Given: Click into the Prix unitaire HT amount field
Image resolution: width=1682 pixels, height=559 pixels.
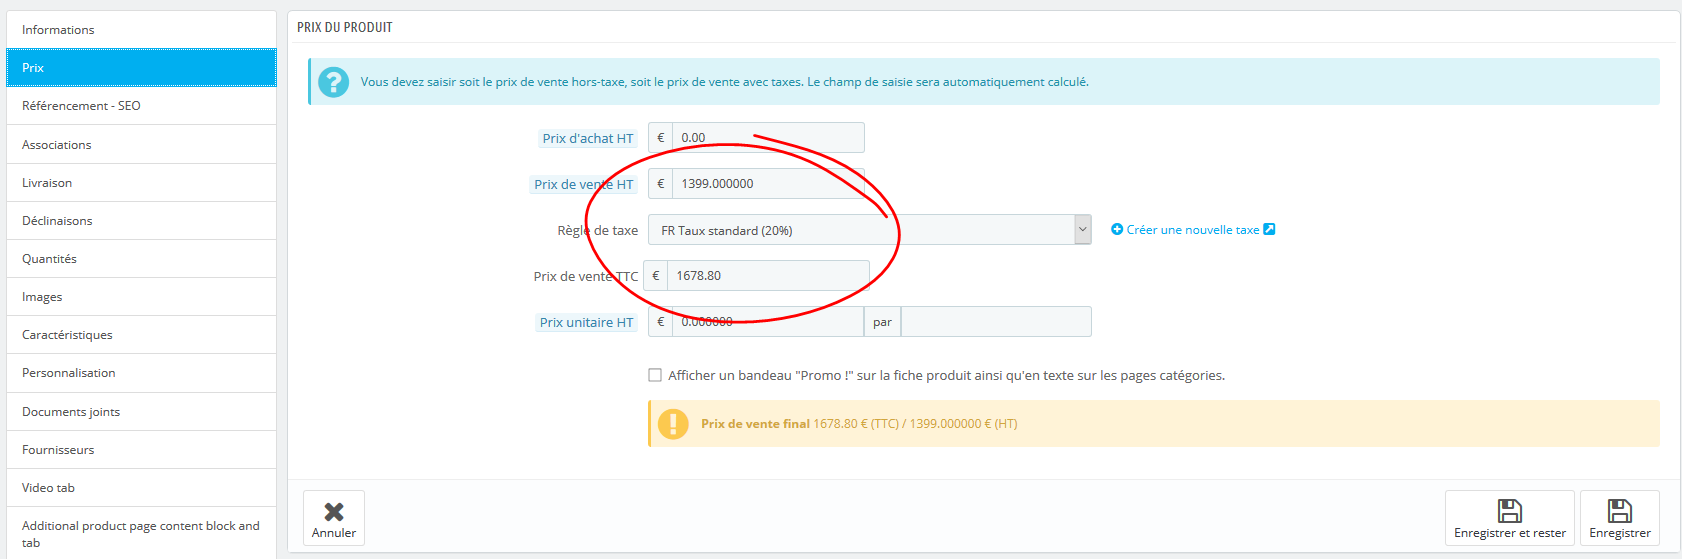Looking at the screenshot, I should click(x=768, y=322).
